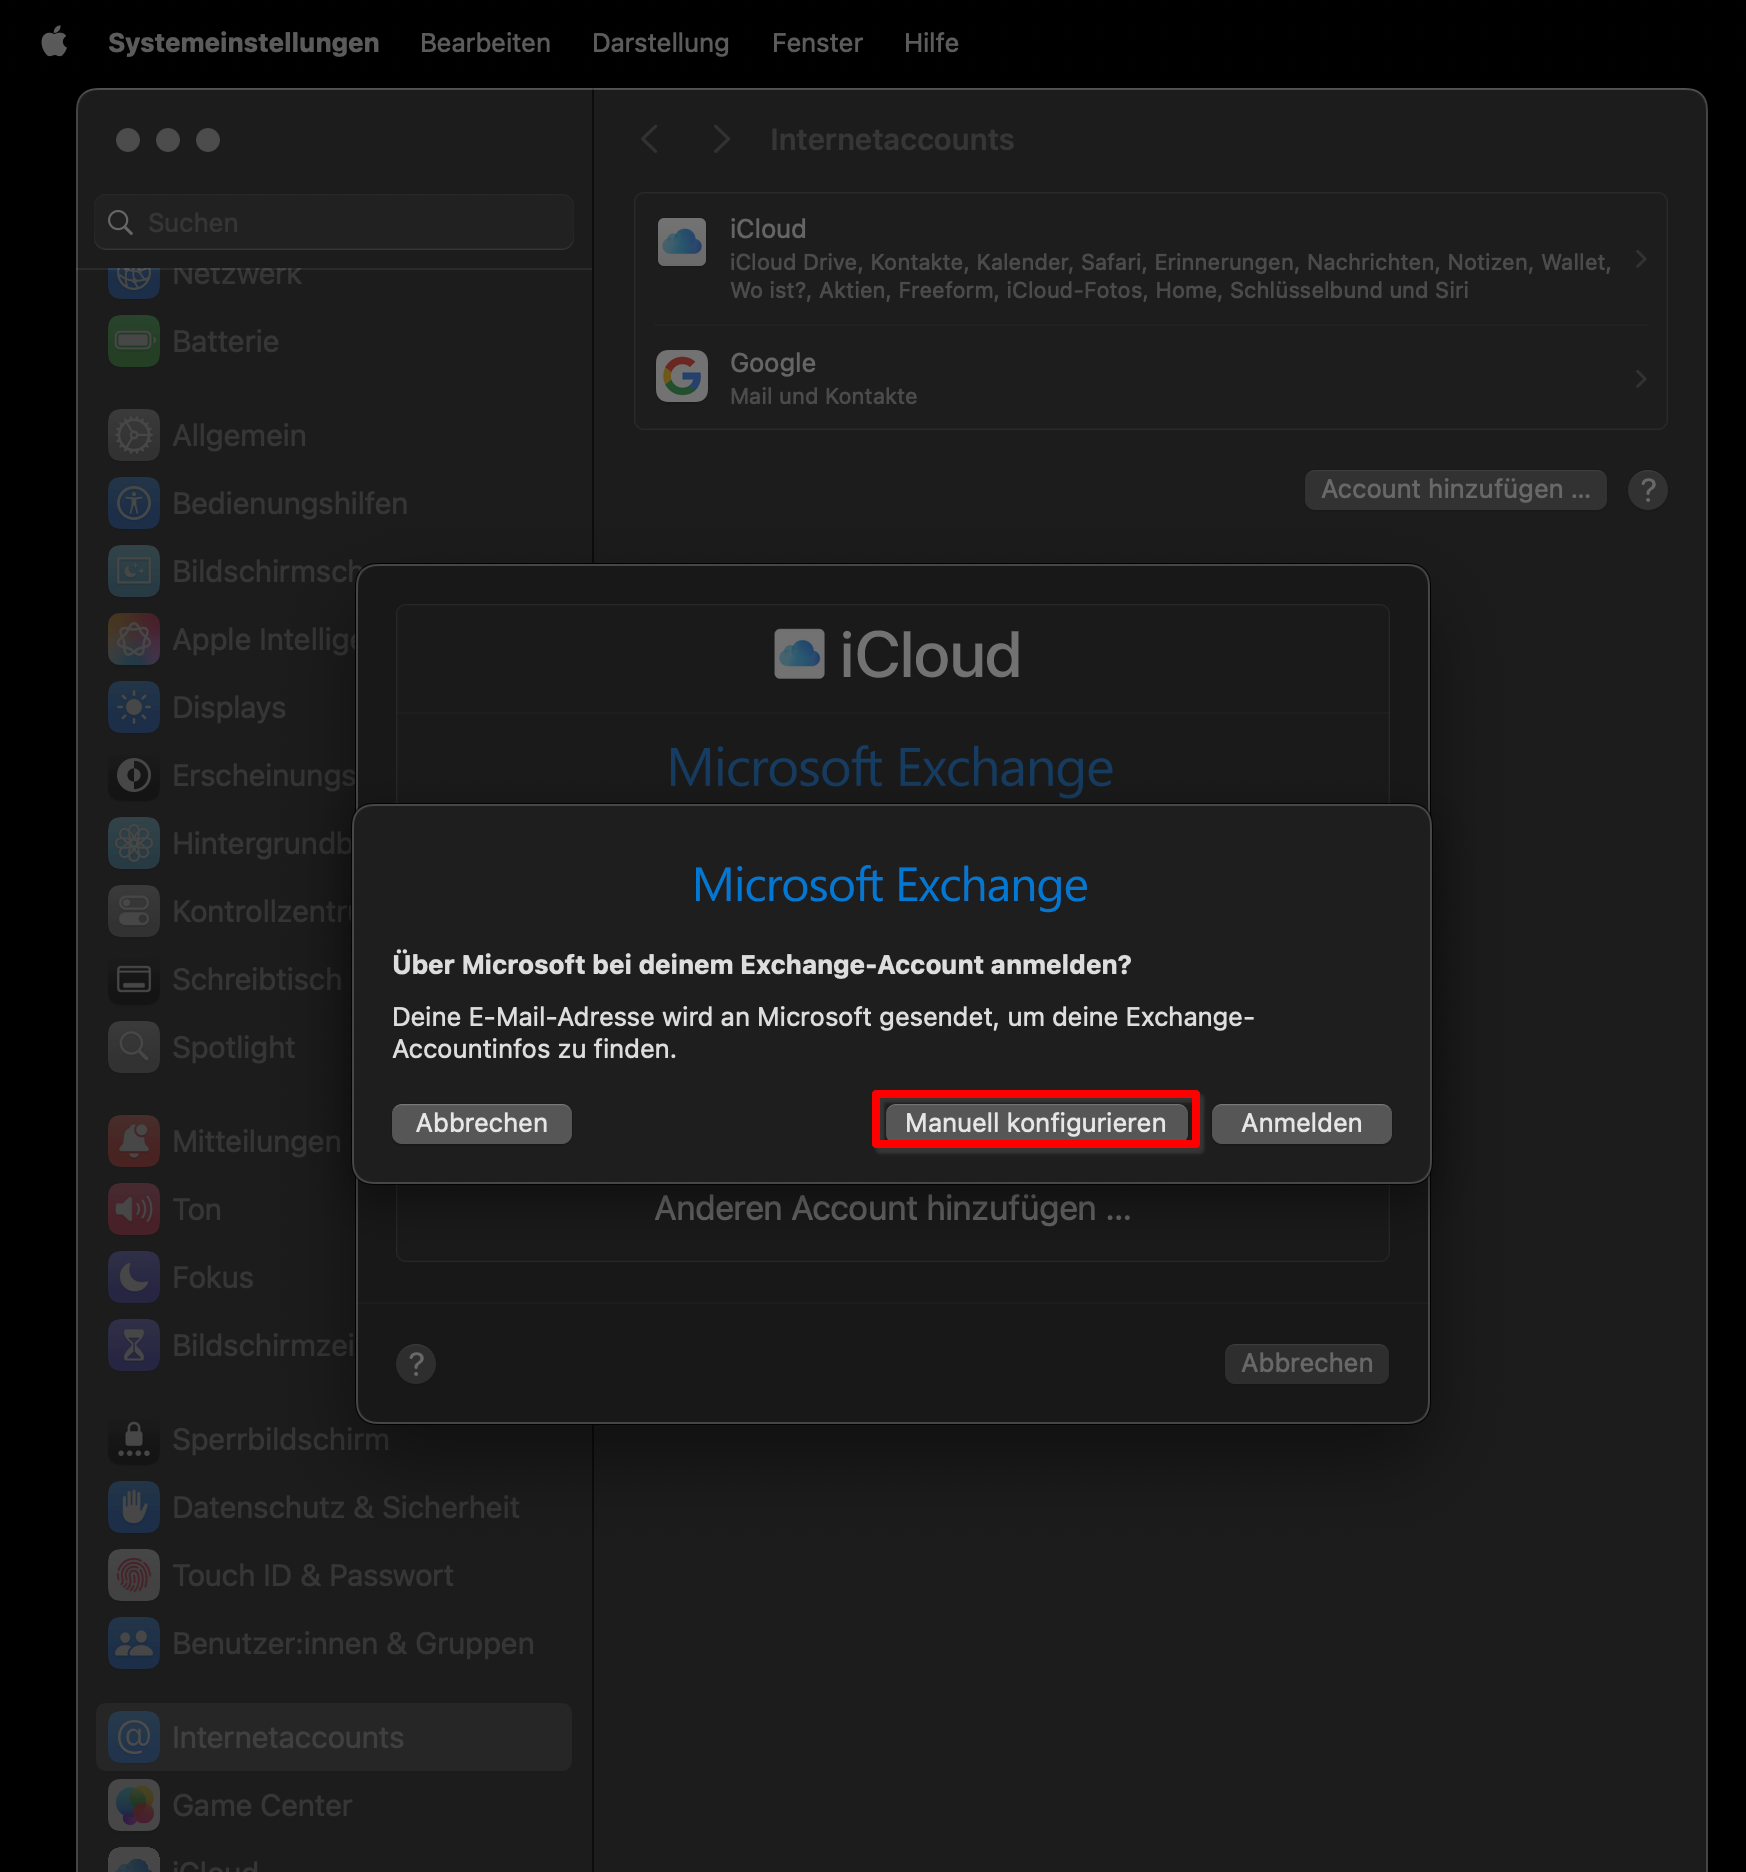Screen dimensions: 1746x1872
Task: Open Displays settings
Action: pos(228,707)
